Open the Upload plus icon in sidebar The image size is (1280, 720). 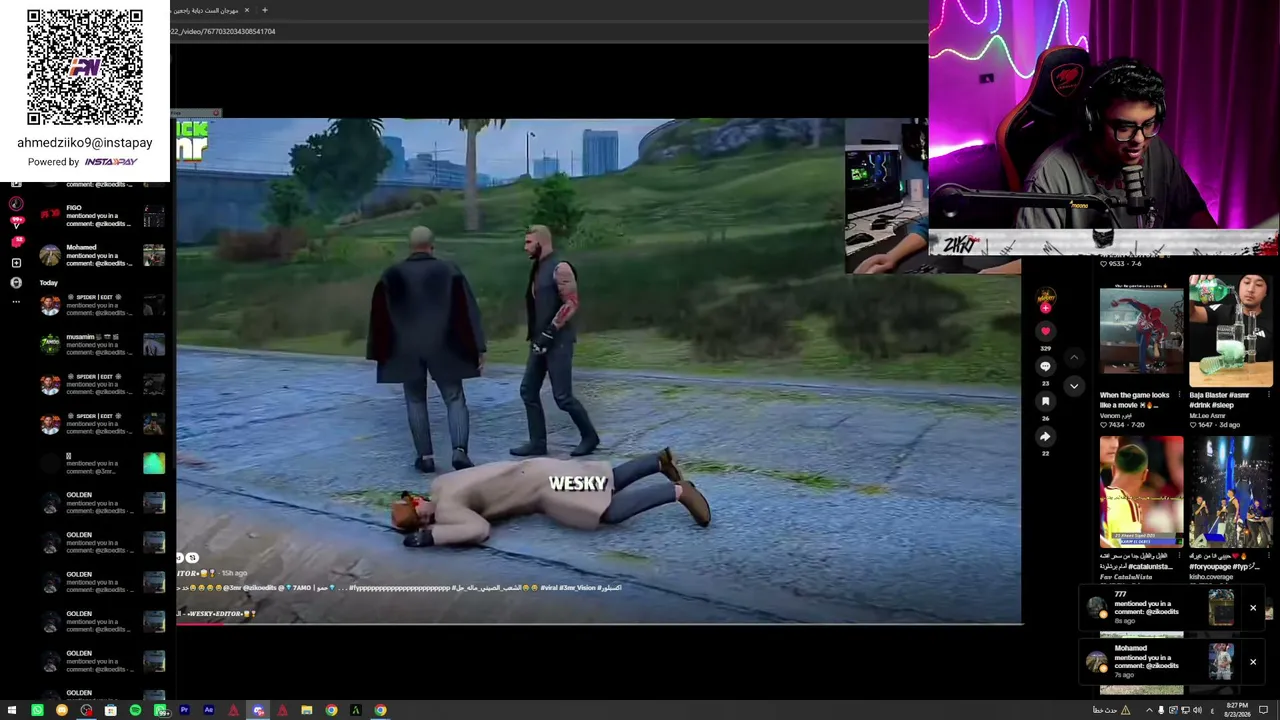click(15, 263)
